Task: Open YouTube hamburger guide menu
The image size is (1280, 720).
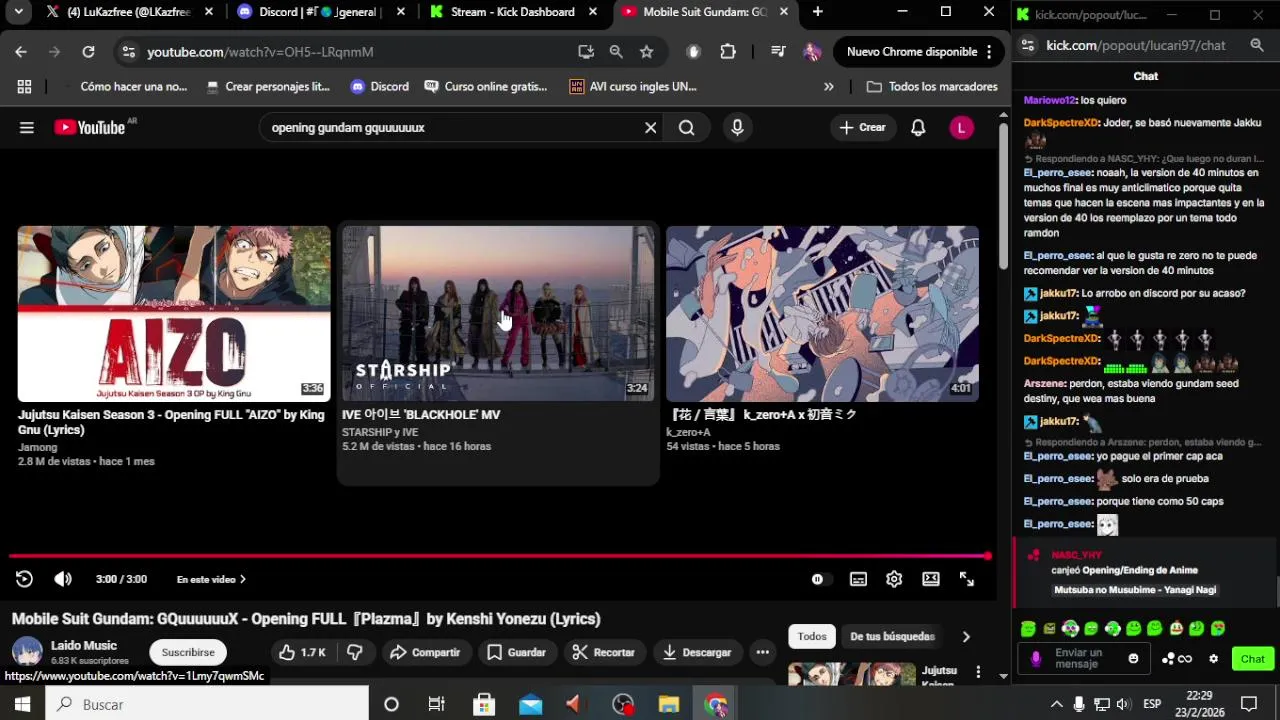Action: 27,128
